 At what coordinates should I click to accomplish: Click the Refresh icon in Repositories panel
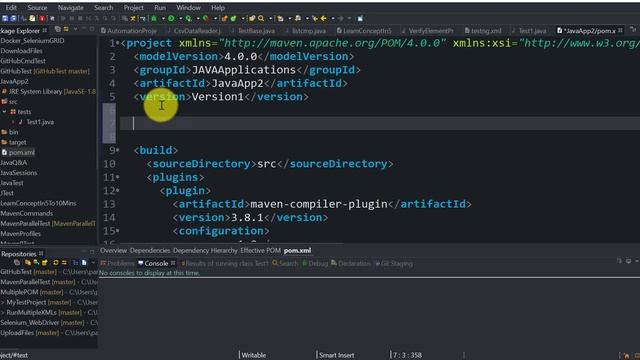point(55,262)
